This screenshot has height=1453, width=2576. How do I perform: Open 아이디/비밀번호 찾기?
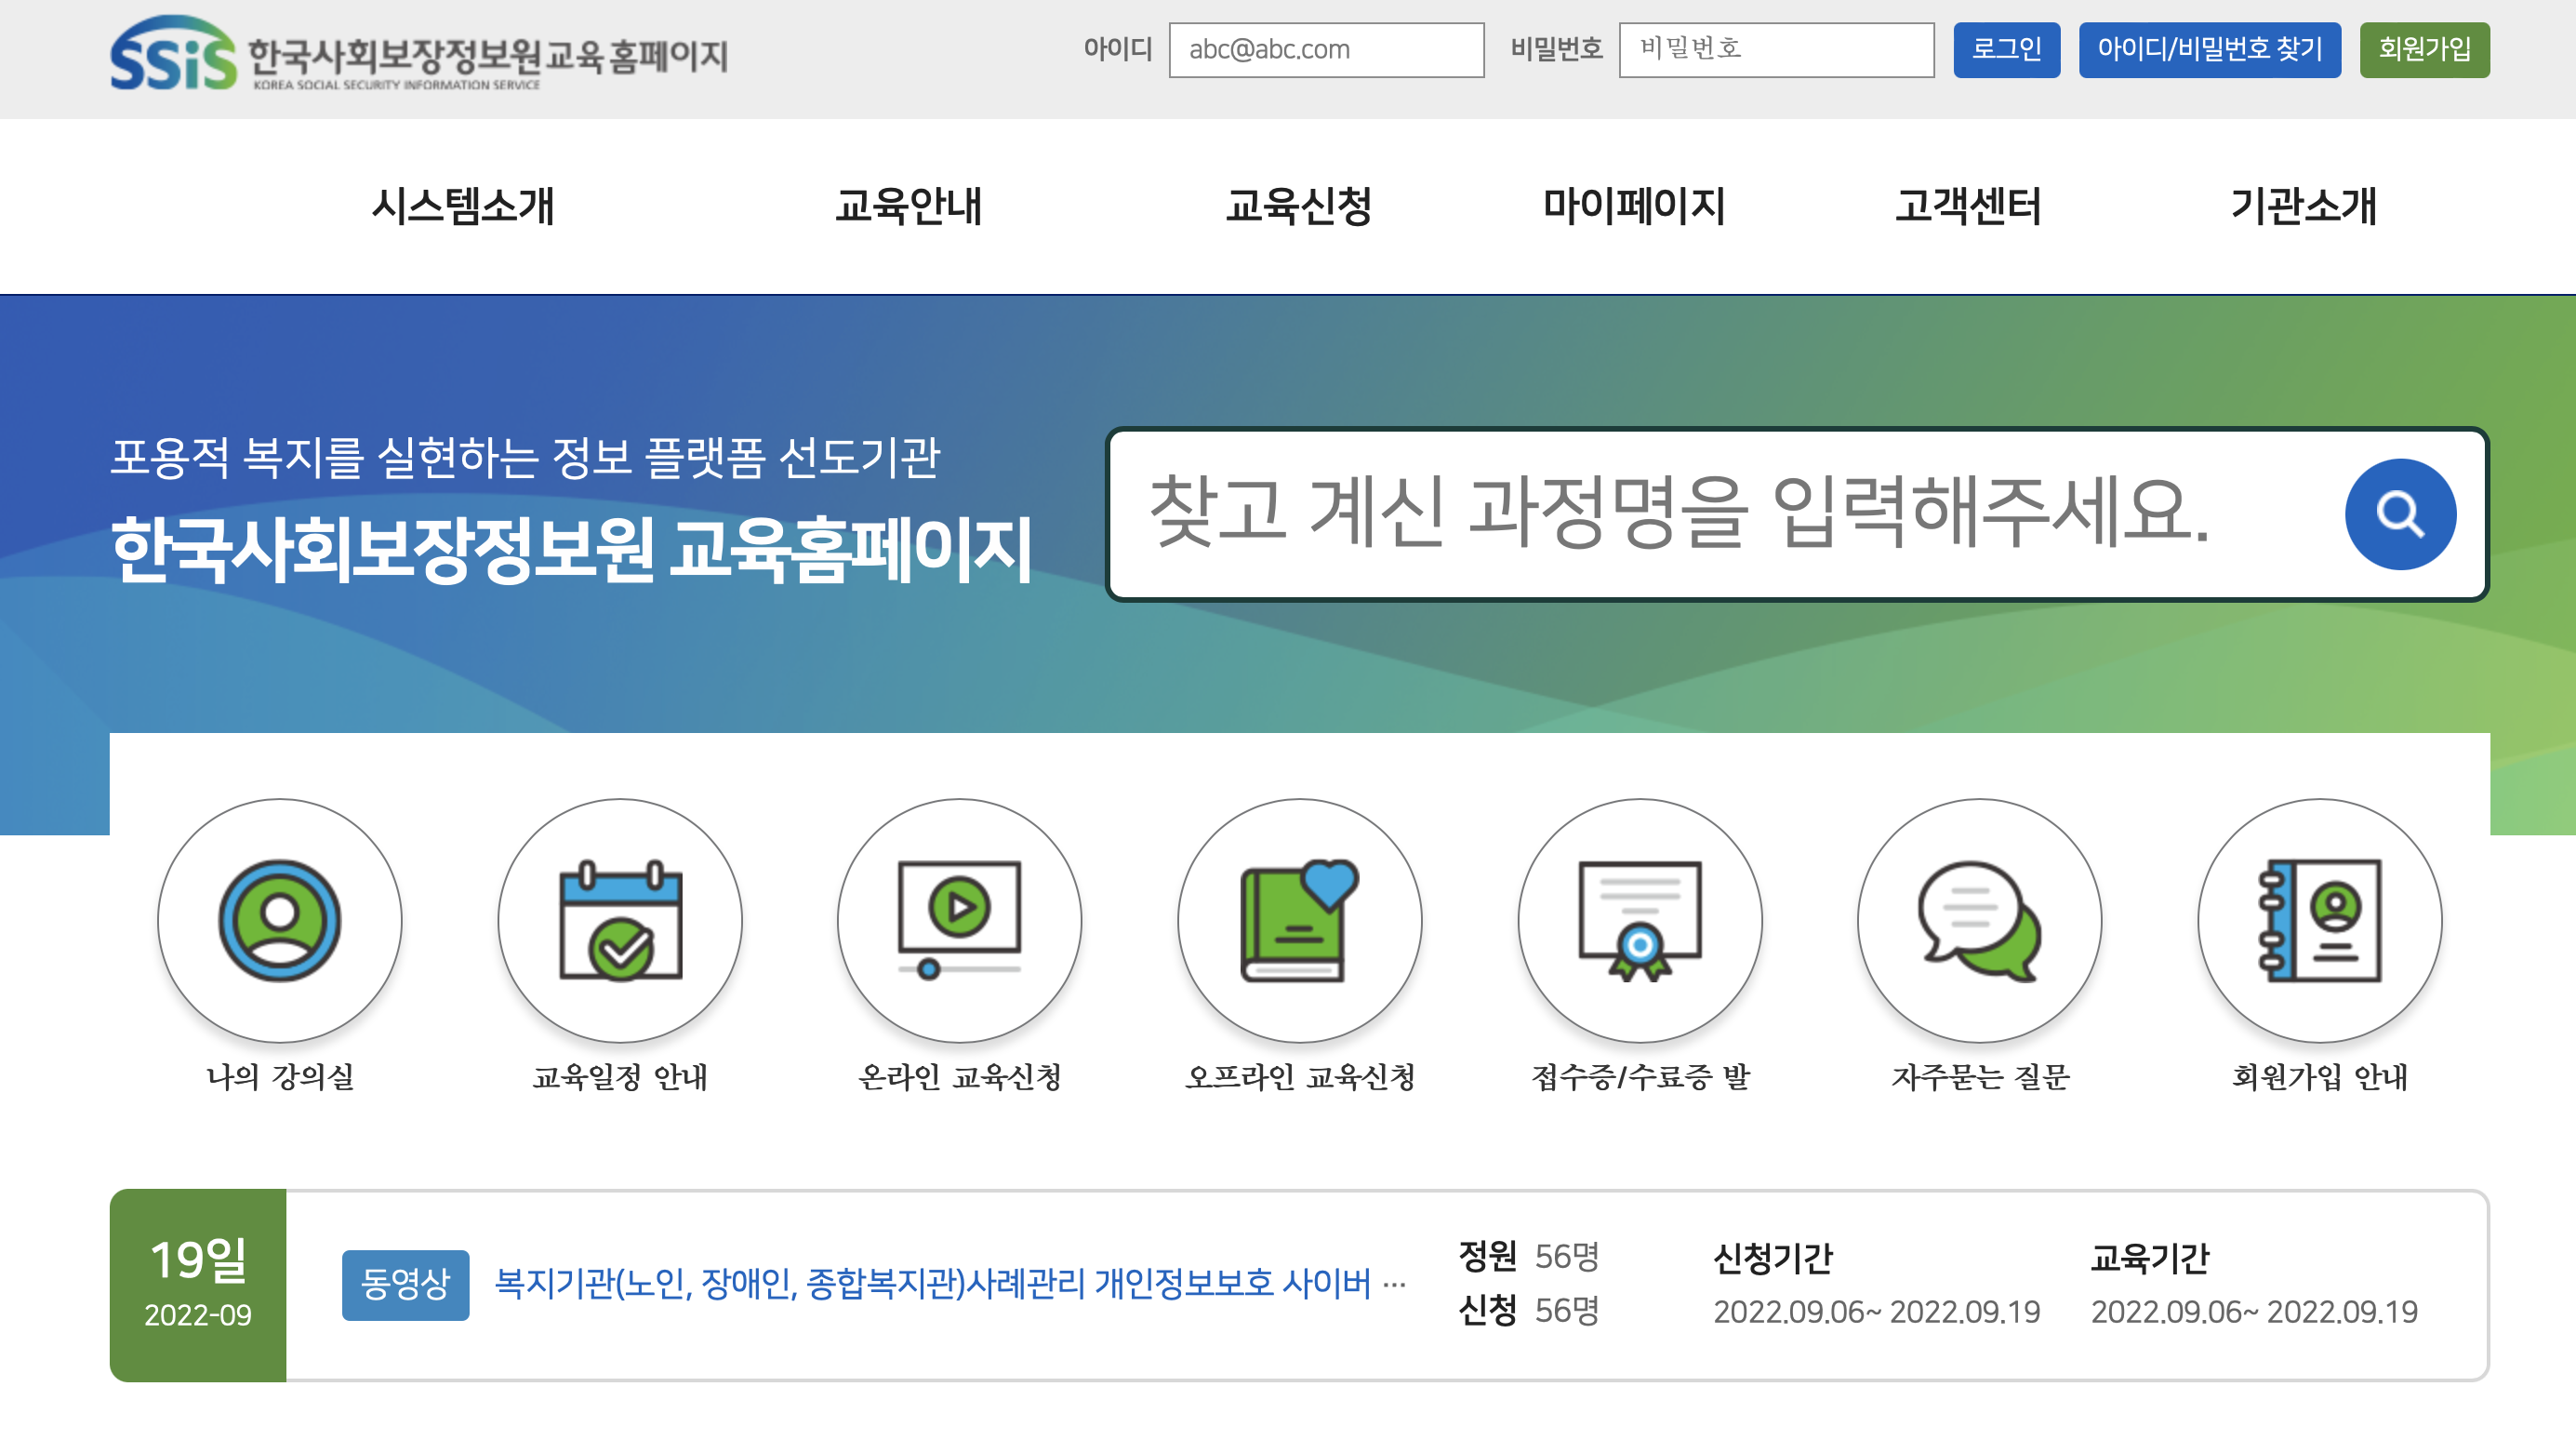2209,49
